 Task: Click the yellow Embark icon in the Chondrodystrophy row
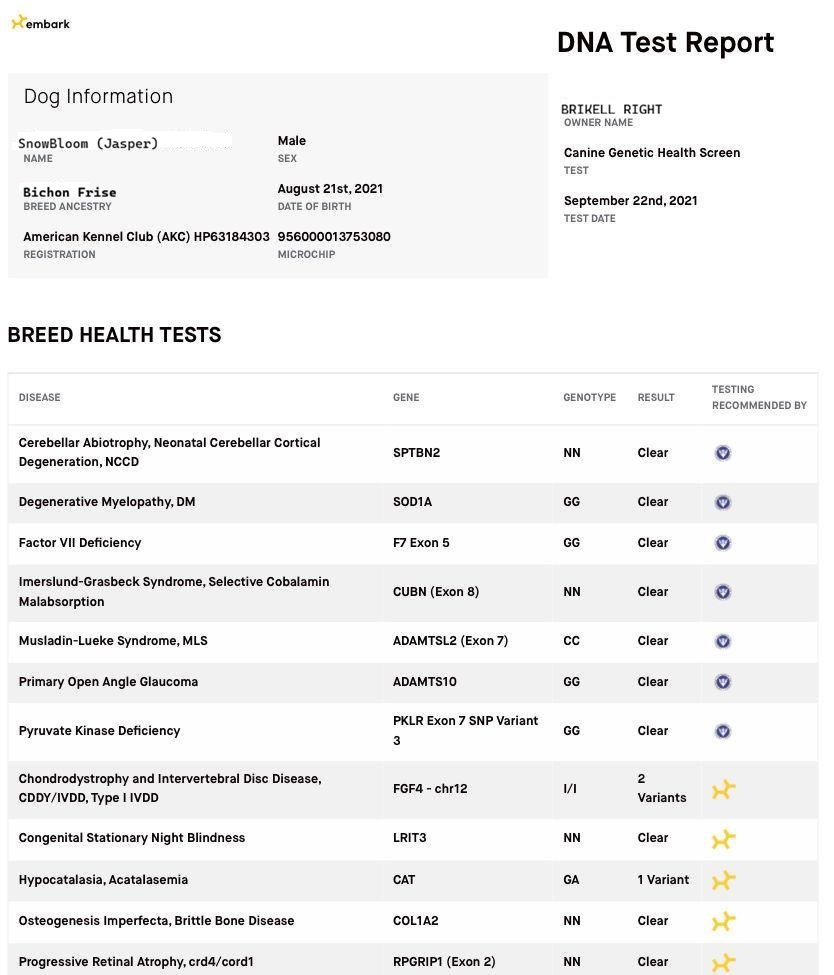click(723, 789)
